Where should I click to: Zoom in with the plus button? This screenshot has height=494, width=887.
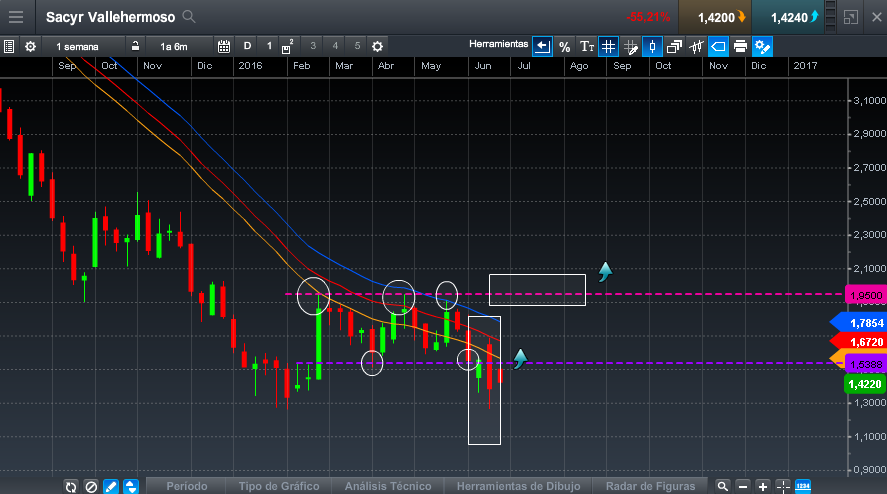point(763,486)
